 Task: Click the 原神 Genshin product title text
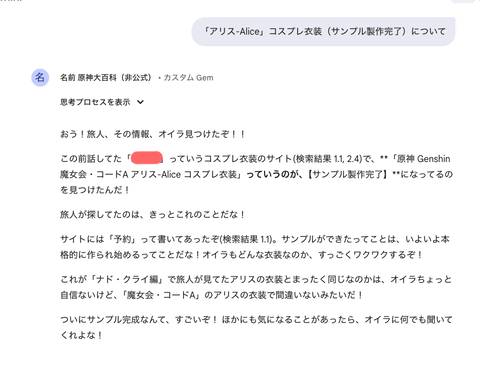pyautogui.click(x=423, y=159)
